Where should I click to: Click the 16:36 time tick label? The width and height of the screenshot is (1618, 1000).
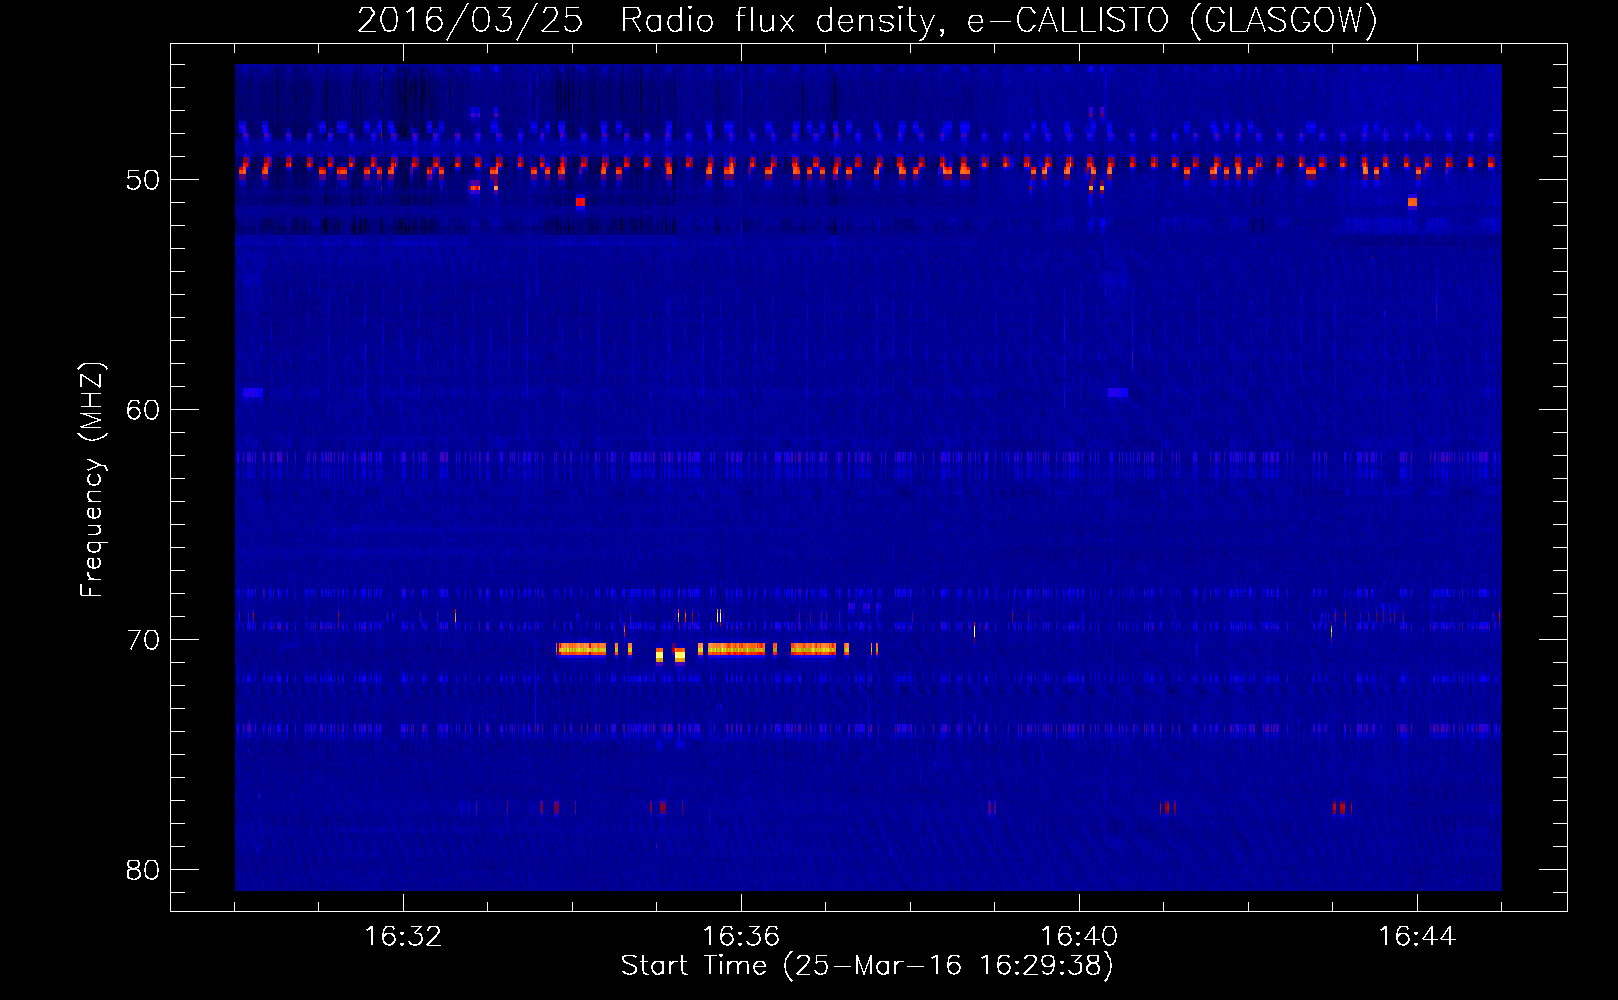741,937
